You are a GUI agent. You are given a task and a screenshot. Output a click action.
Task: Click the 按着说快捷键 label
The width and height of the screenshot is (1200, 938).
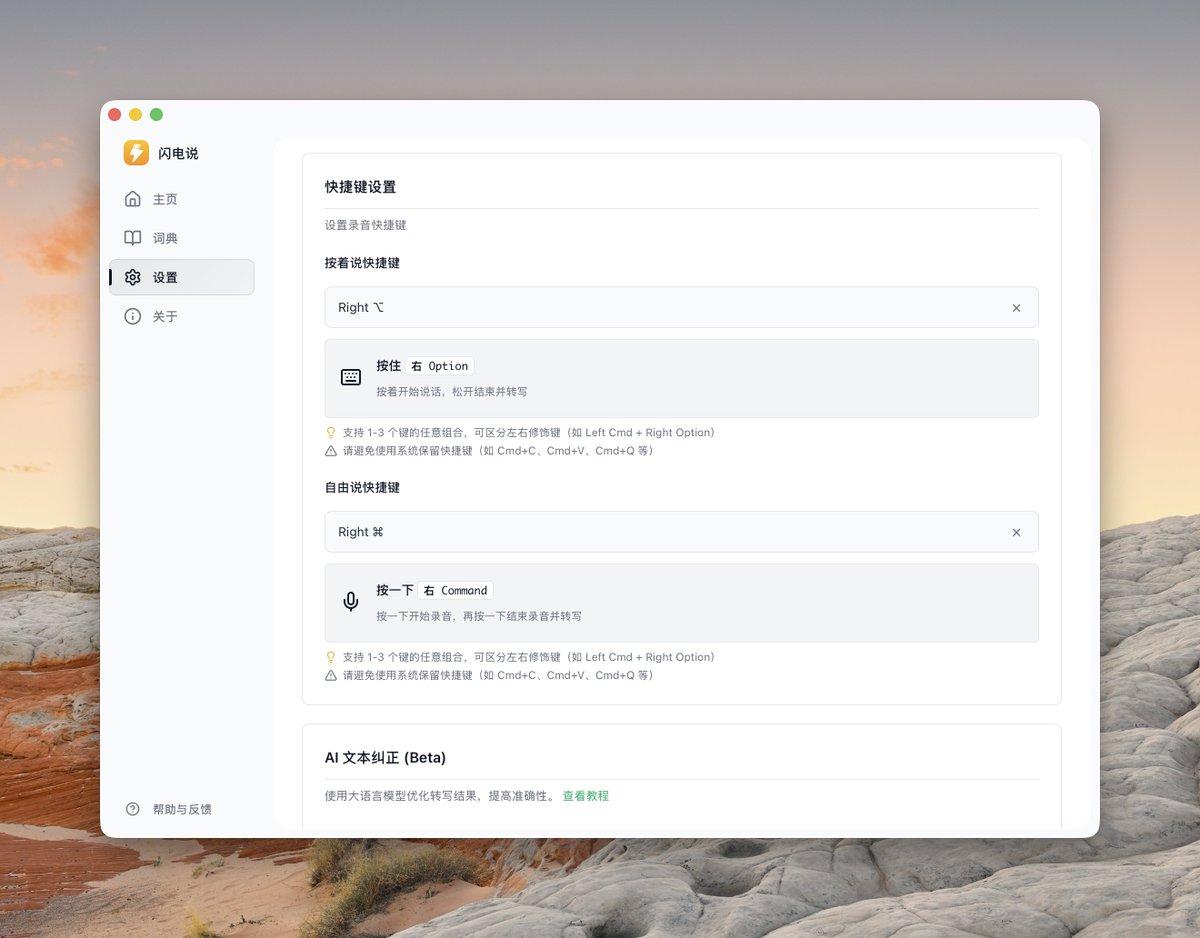coord(362,263)
